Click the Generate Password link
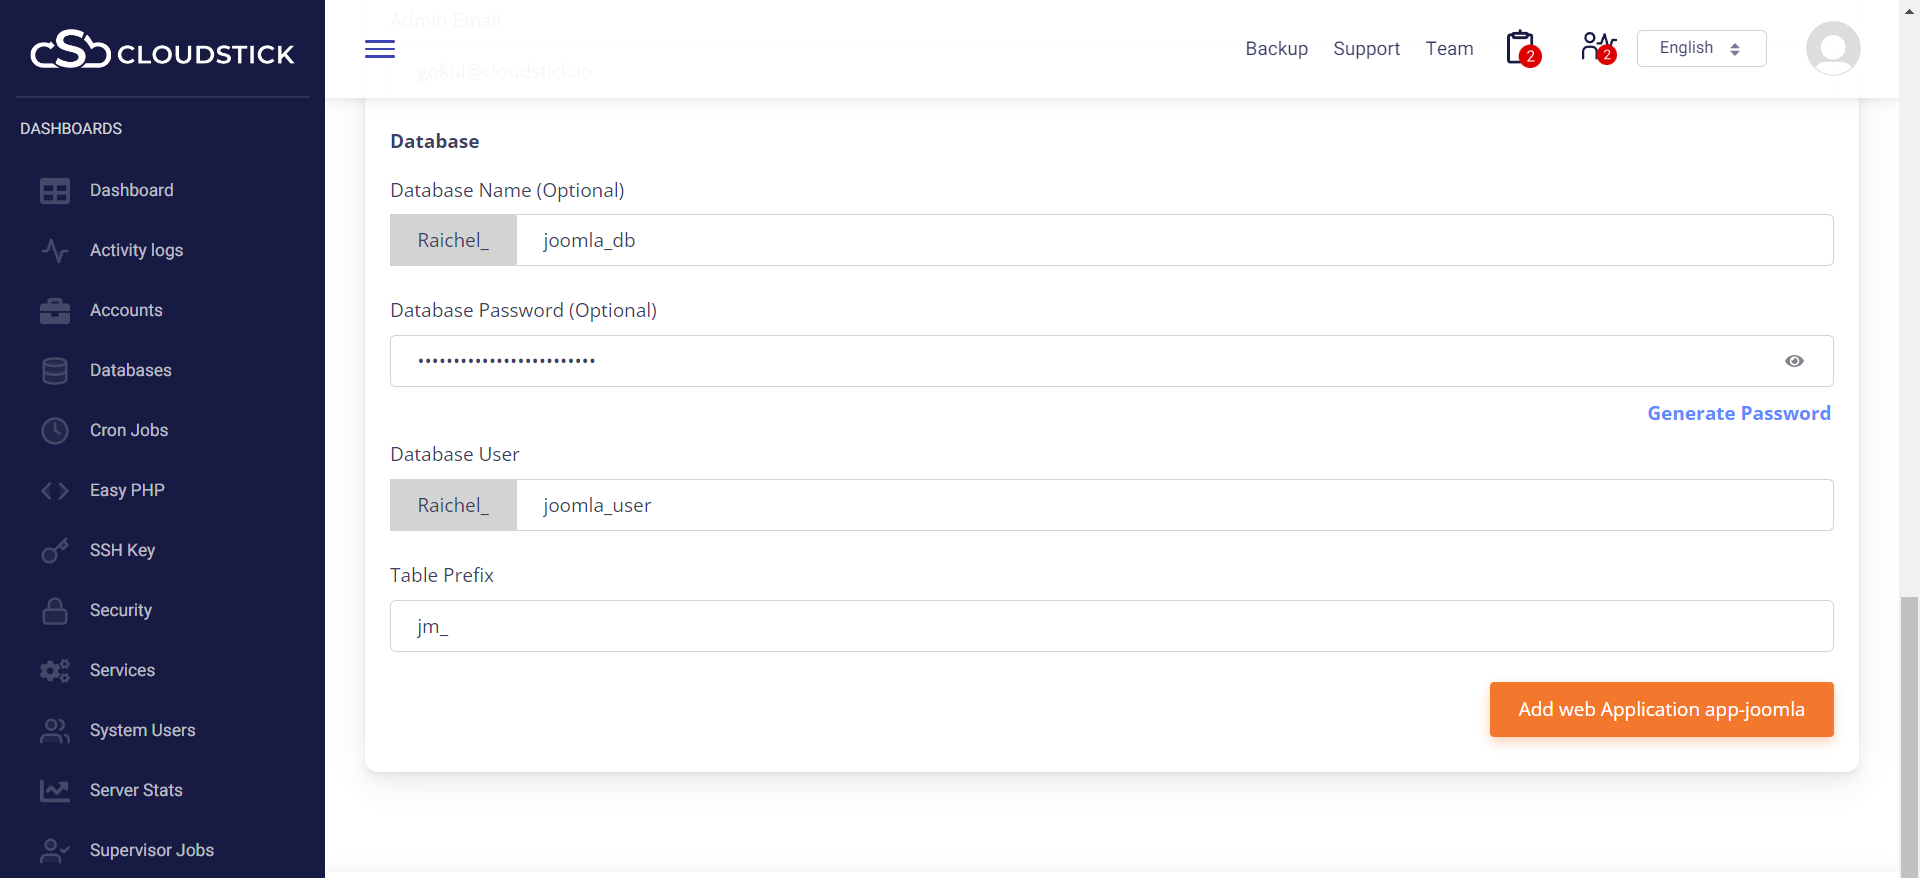The image size is (1920, 878). pos(1738,413)
